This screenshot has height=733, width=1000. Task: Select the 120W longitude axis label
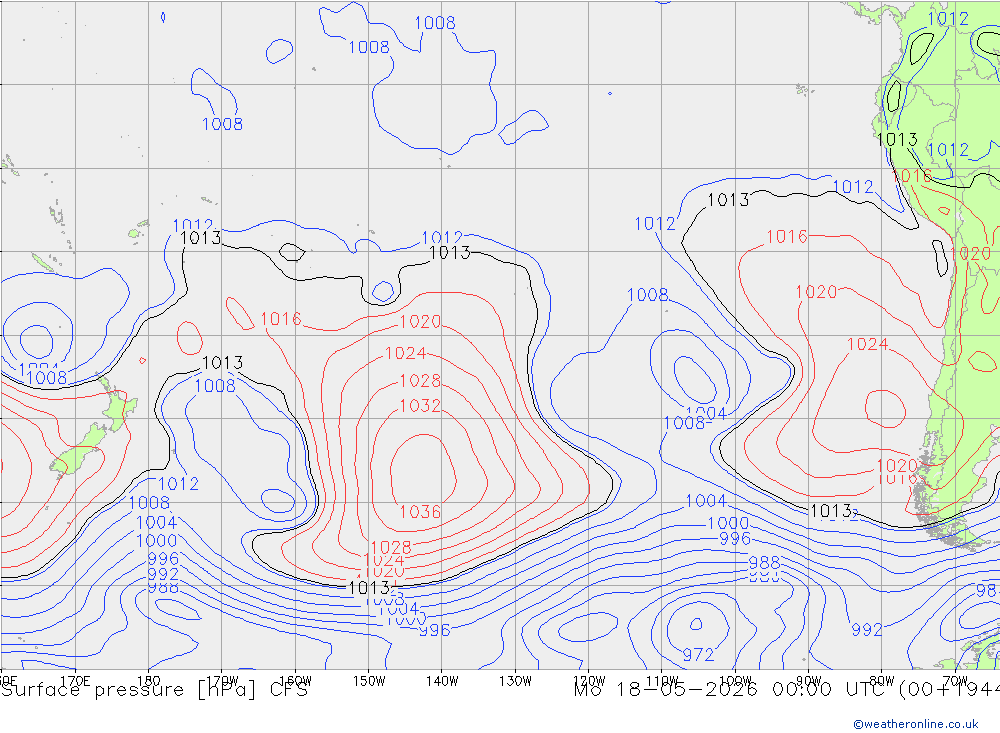tap(589, 681)
